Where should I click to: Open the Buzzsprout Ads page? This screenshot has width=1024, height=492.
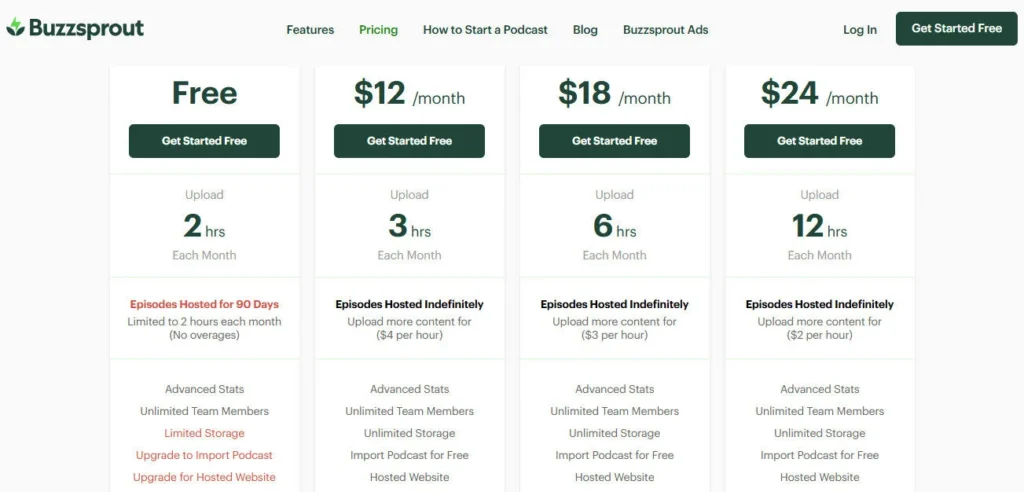pyautogui.click(x=665, y=30)
